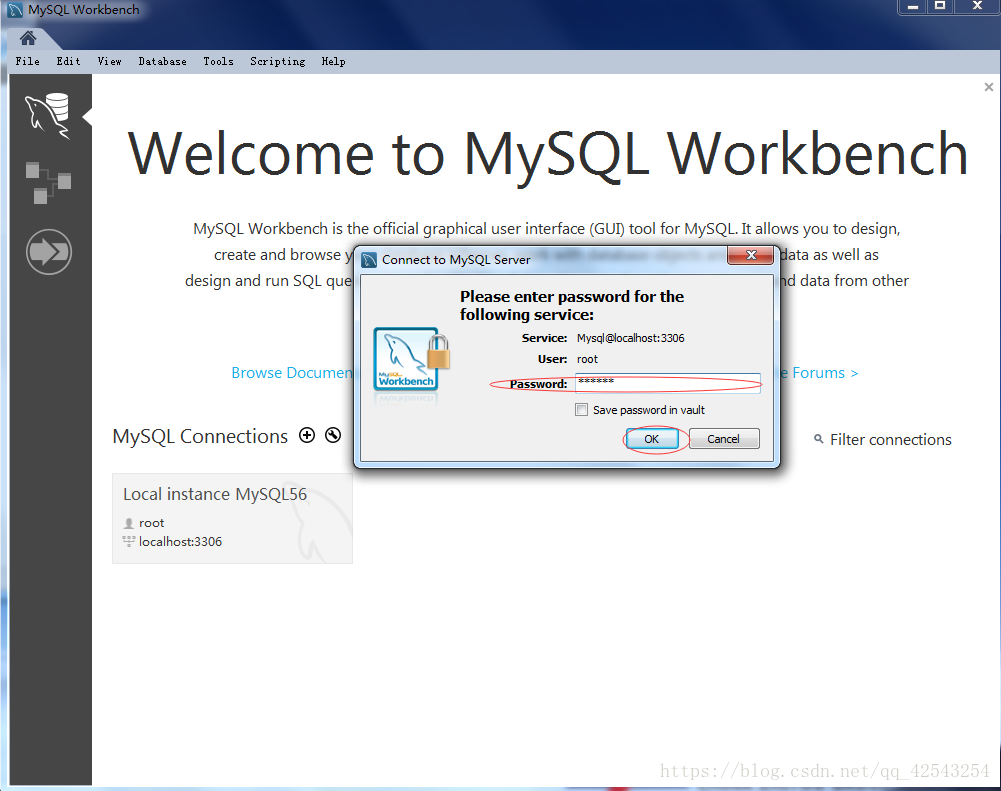Click the dialog title bar dolphin icon
The width and height of the screenshot is (1001, 791).
369,260
